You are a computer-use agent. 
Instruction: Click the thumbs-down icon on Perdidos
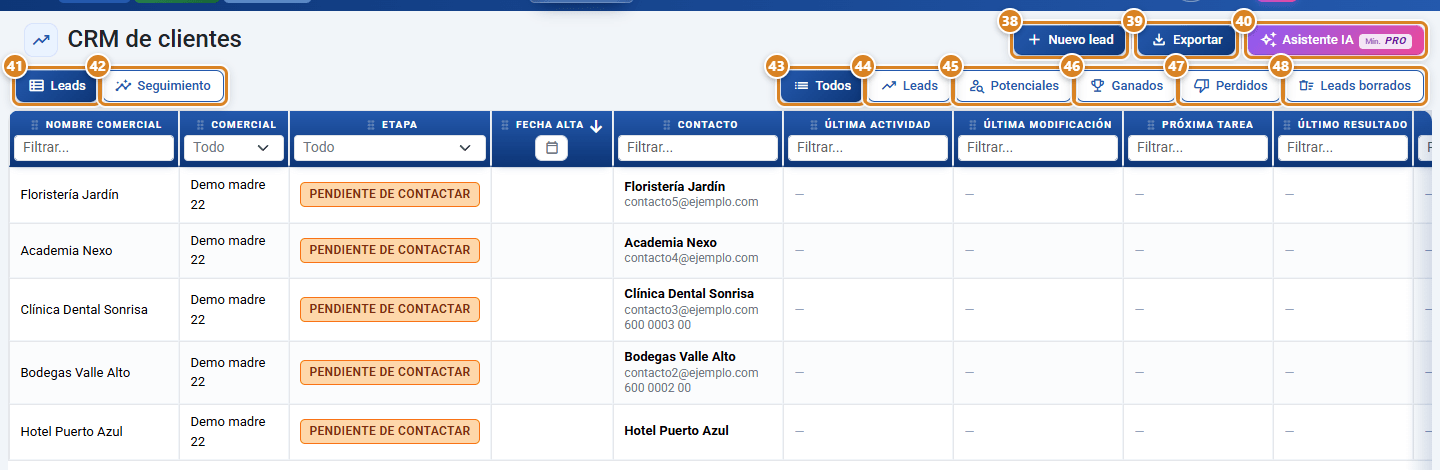[x=1202, y=86]
